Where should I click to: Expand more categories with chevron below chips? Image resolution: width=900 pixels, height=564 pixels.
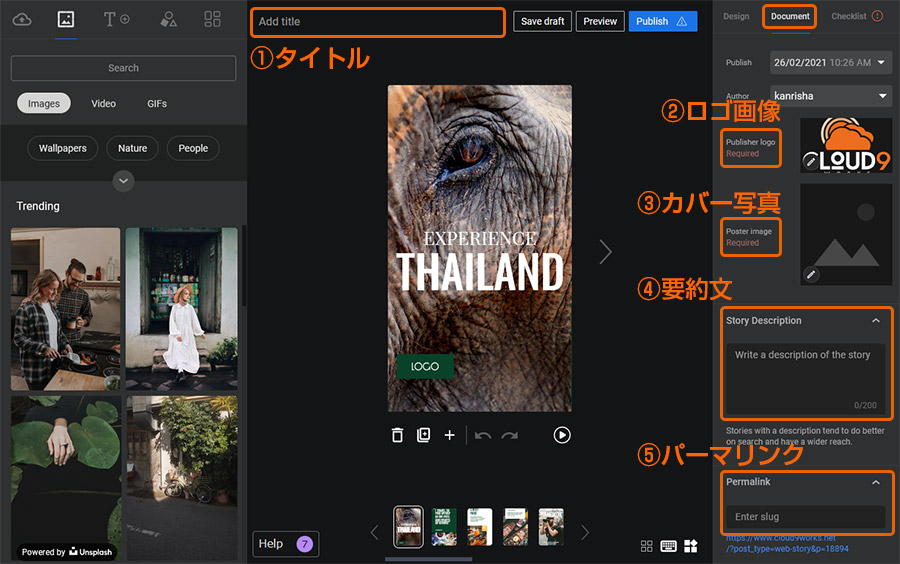[124, 181]
